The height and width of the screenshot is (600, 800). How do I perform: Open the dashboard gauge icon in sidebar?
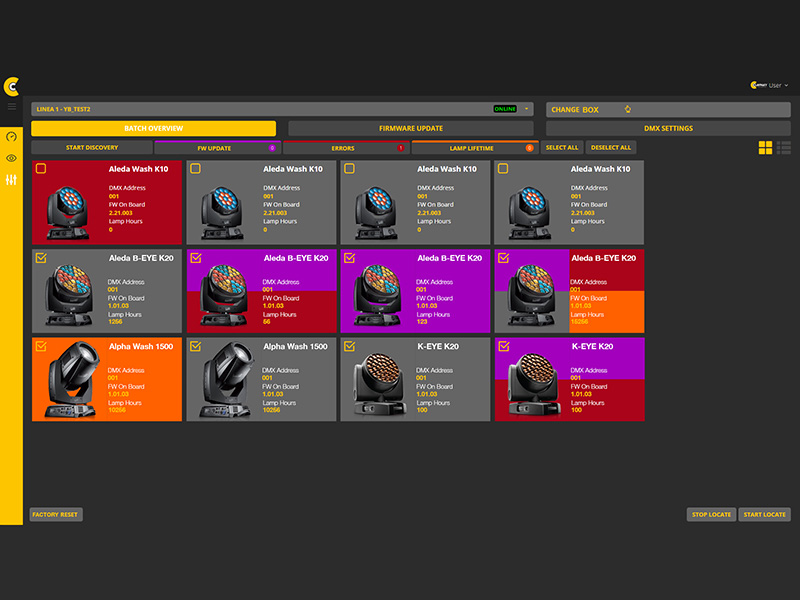[x=11, y=136]
